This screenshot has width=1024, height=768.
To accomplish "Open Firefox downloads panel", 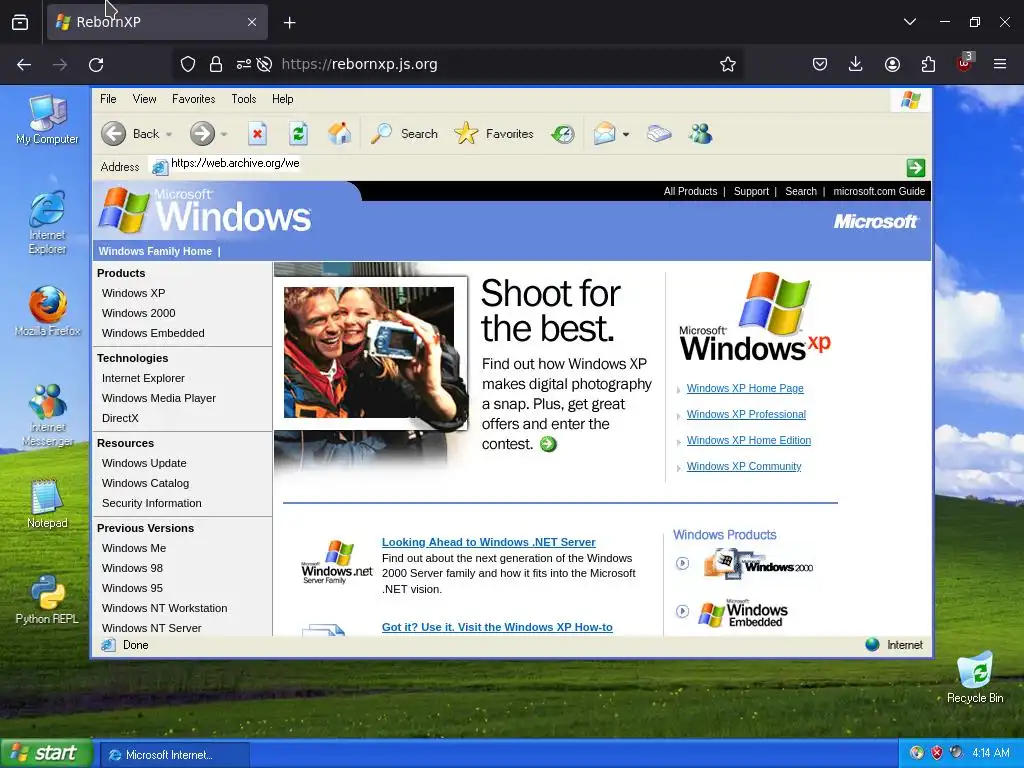I will (x=856, y=64).
